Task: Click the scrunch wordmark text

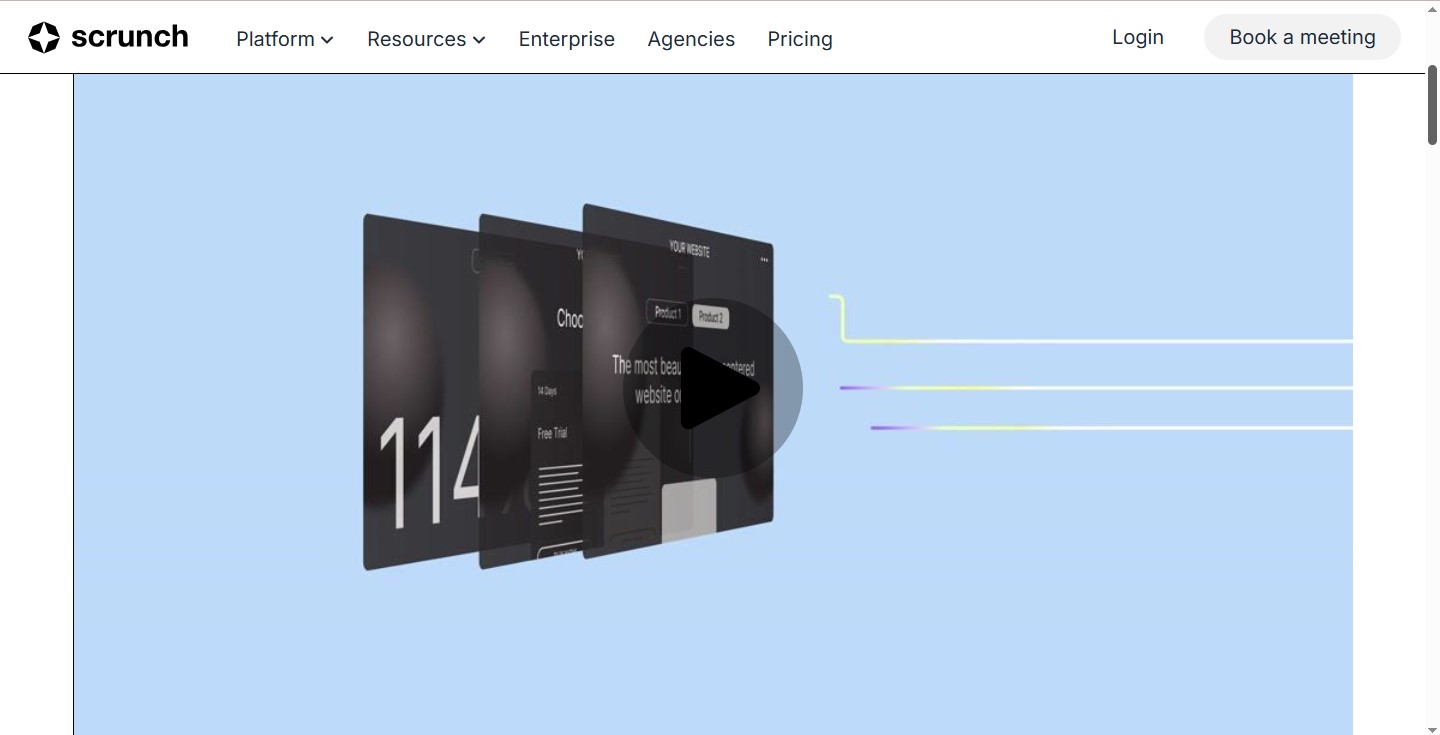Action: pyautogui.click(x=130, y=37)
